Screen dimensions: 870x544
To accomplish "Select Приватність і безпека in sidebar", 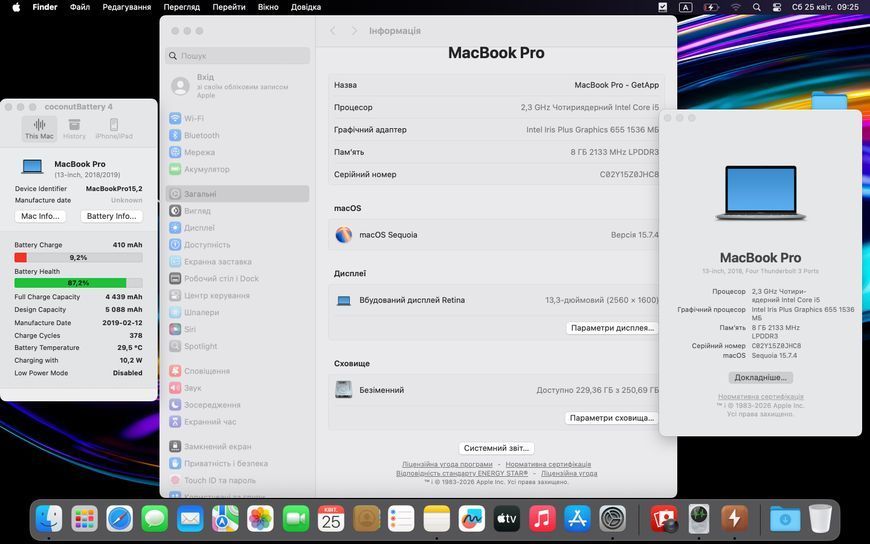I will [237, 463].
